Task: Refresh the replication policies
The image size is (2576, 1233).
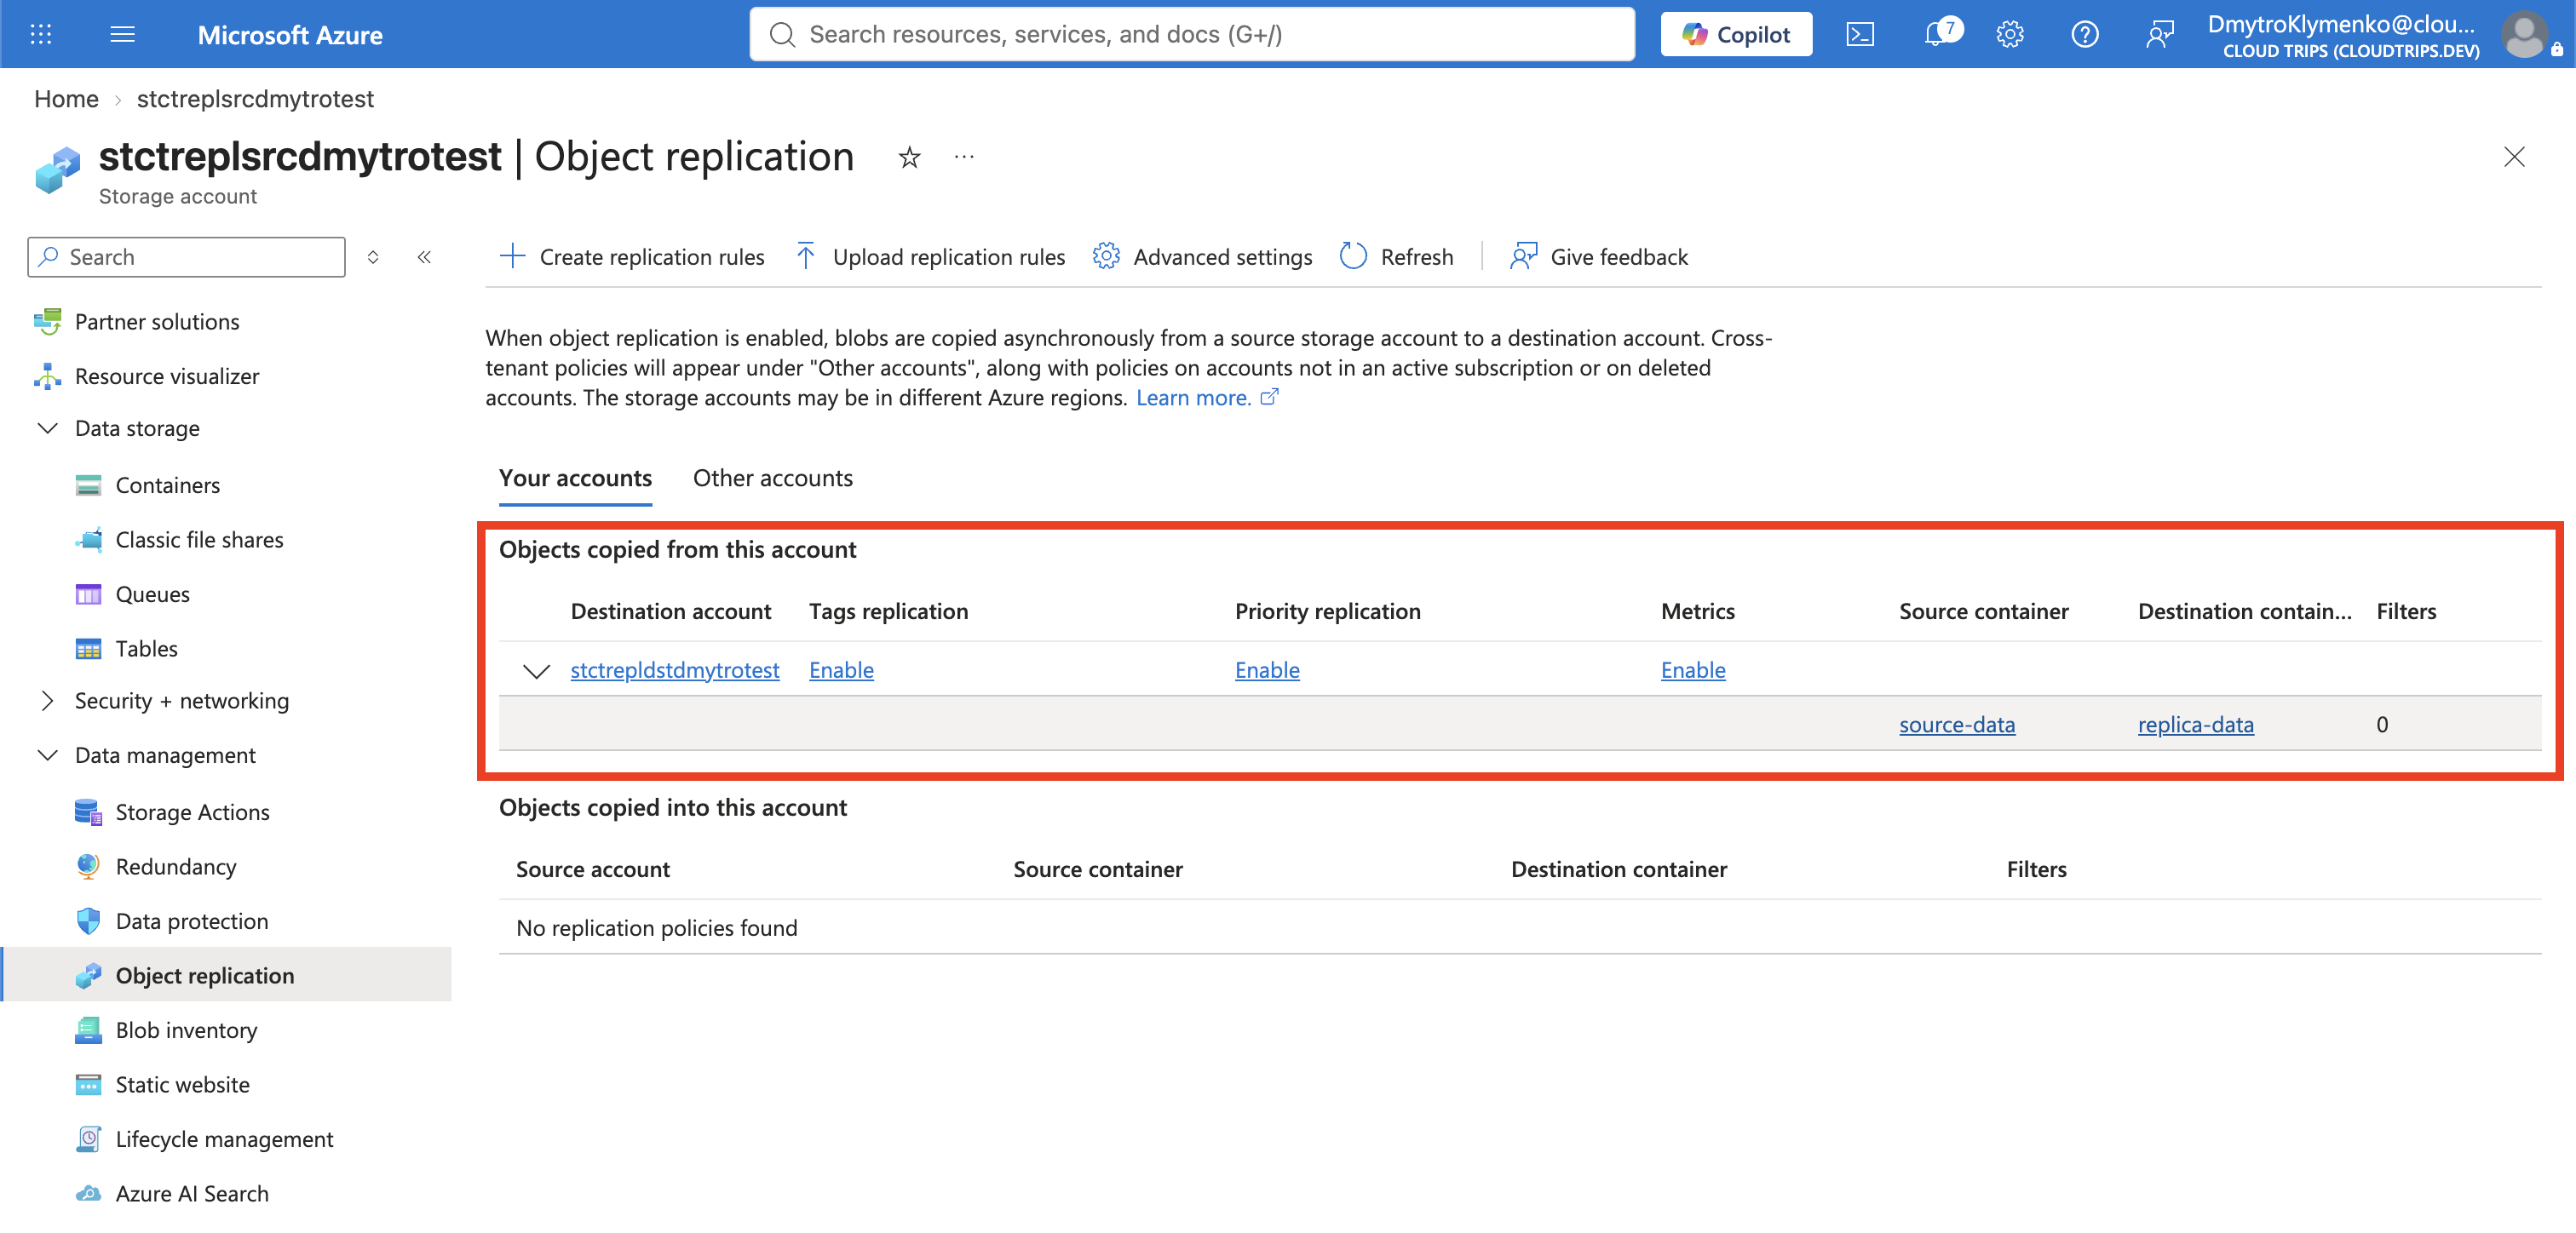Action: point(1396,257)
